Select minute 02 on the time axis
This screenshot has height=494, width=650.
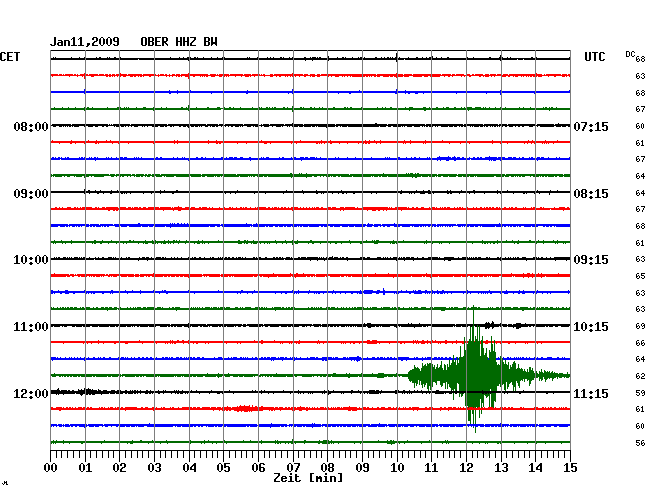[x=119, y=467]
